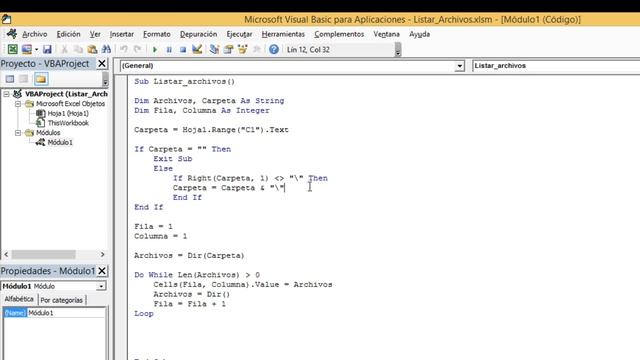Click the Undo toolbar icon
This screenshot has height=360, width=640.
pyautogui.click(x=123, y=49)
